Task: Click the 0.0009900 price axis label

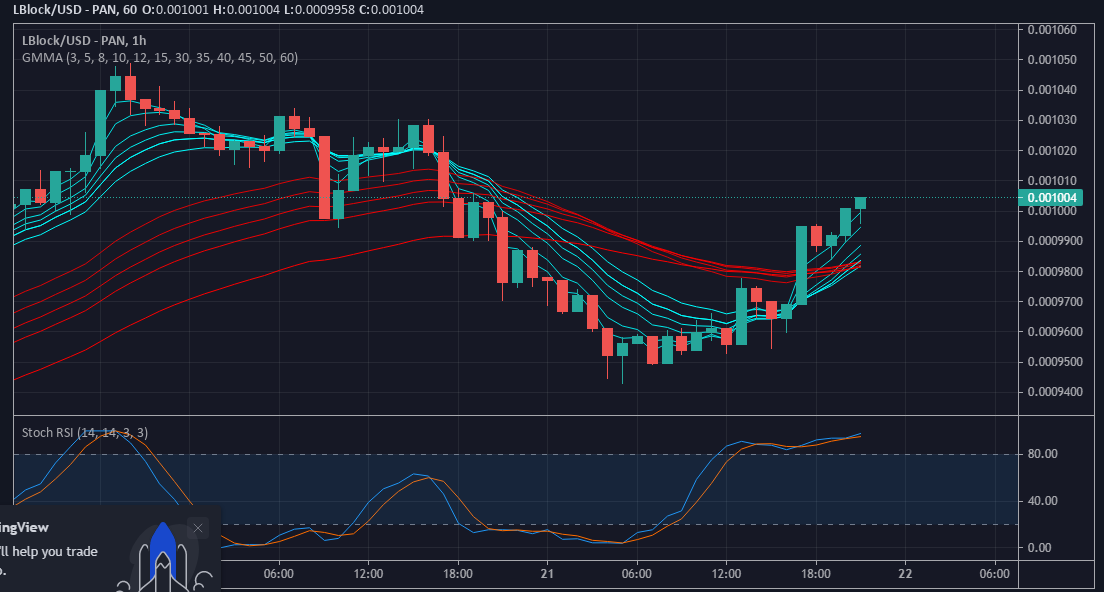Action: (1055, 241)
